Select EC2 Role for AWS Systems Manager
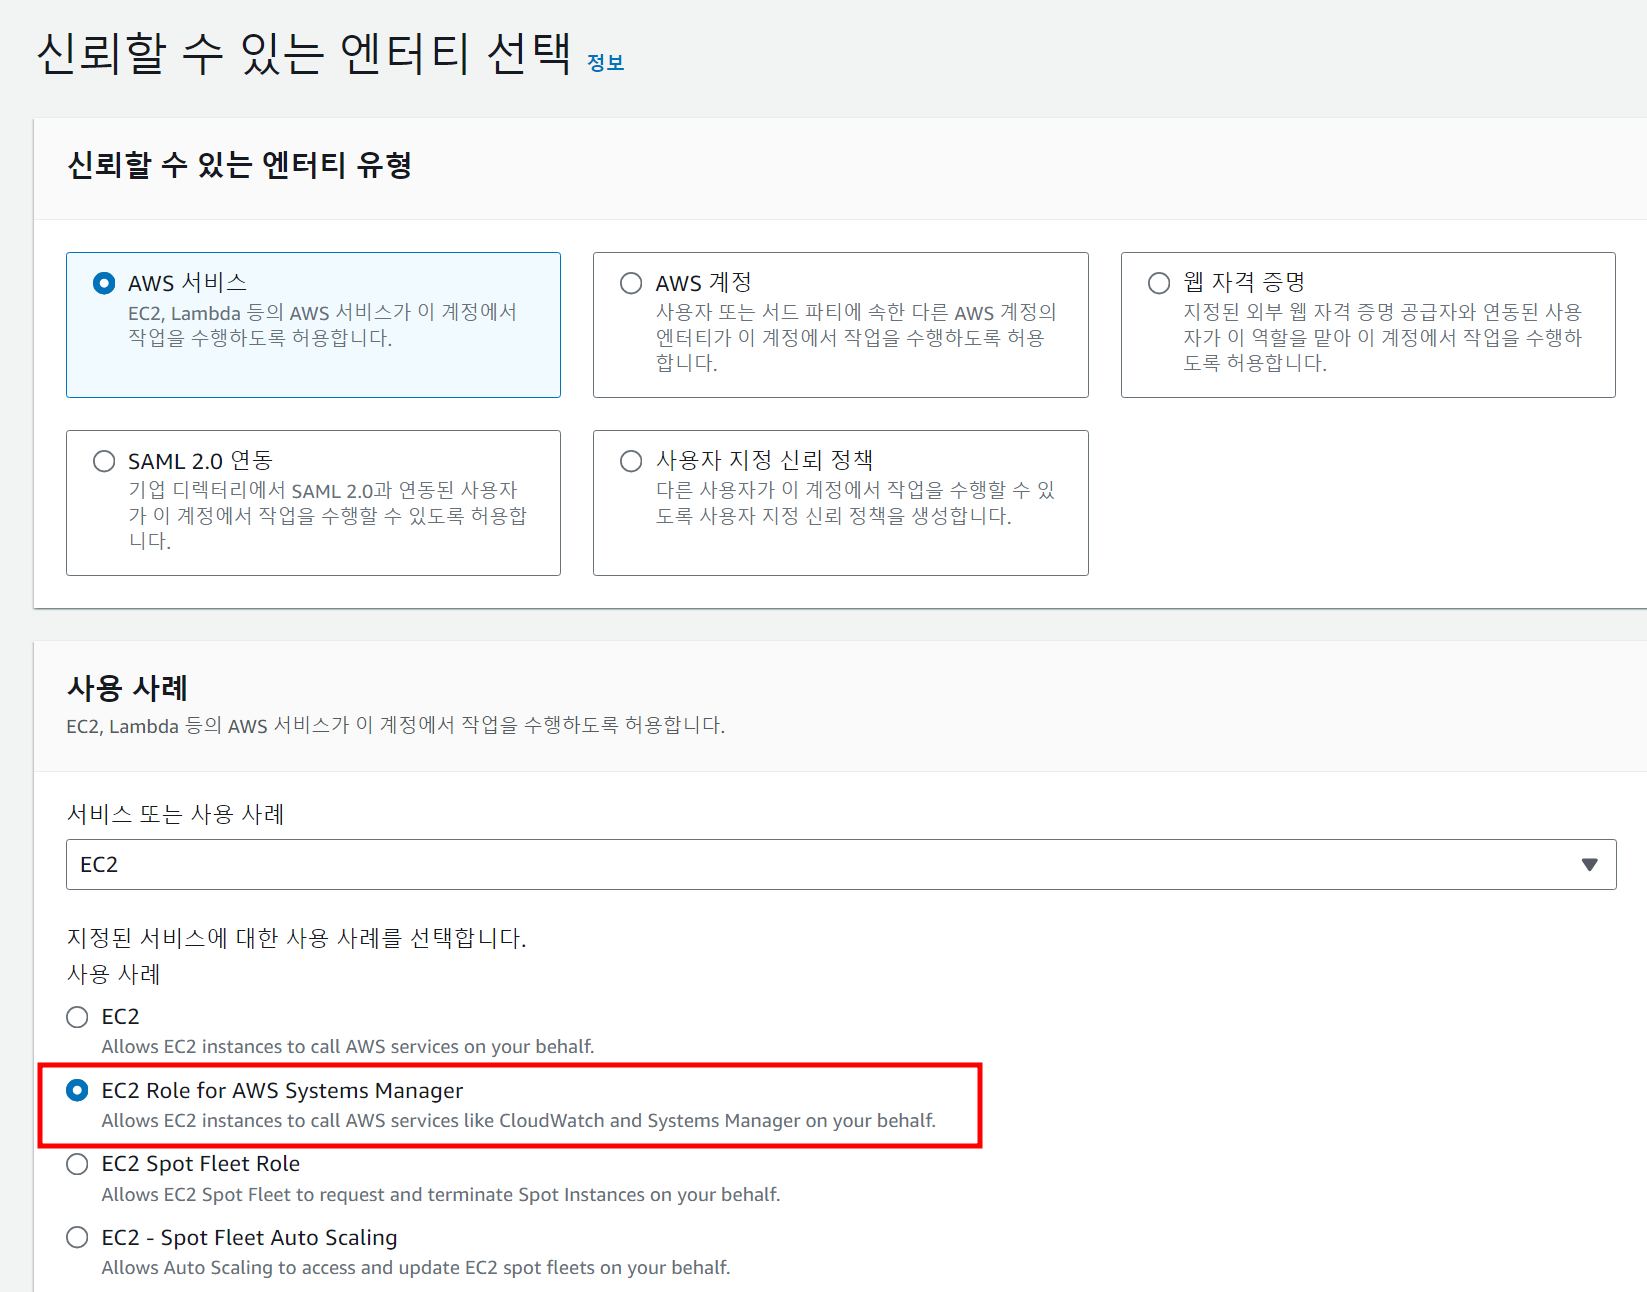The height and width of the screenshot is (1292, 1647). [x=77, y=1090]
